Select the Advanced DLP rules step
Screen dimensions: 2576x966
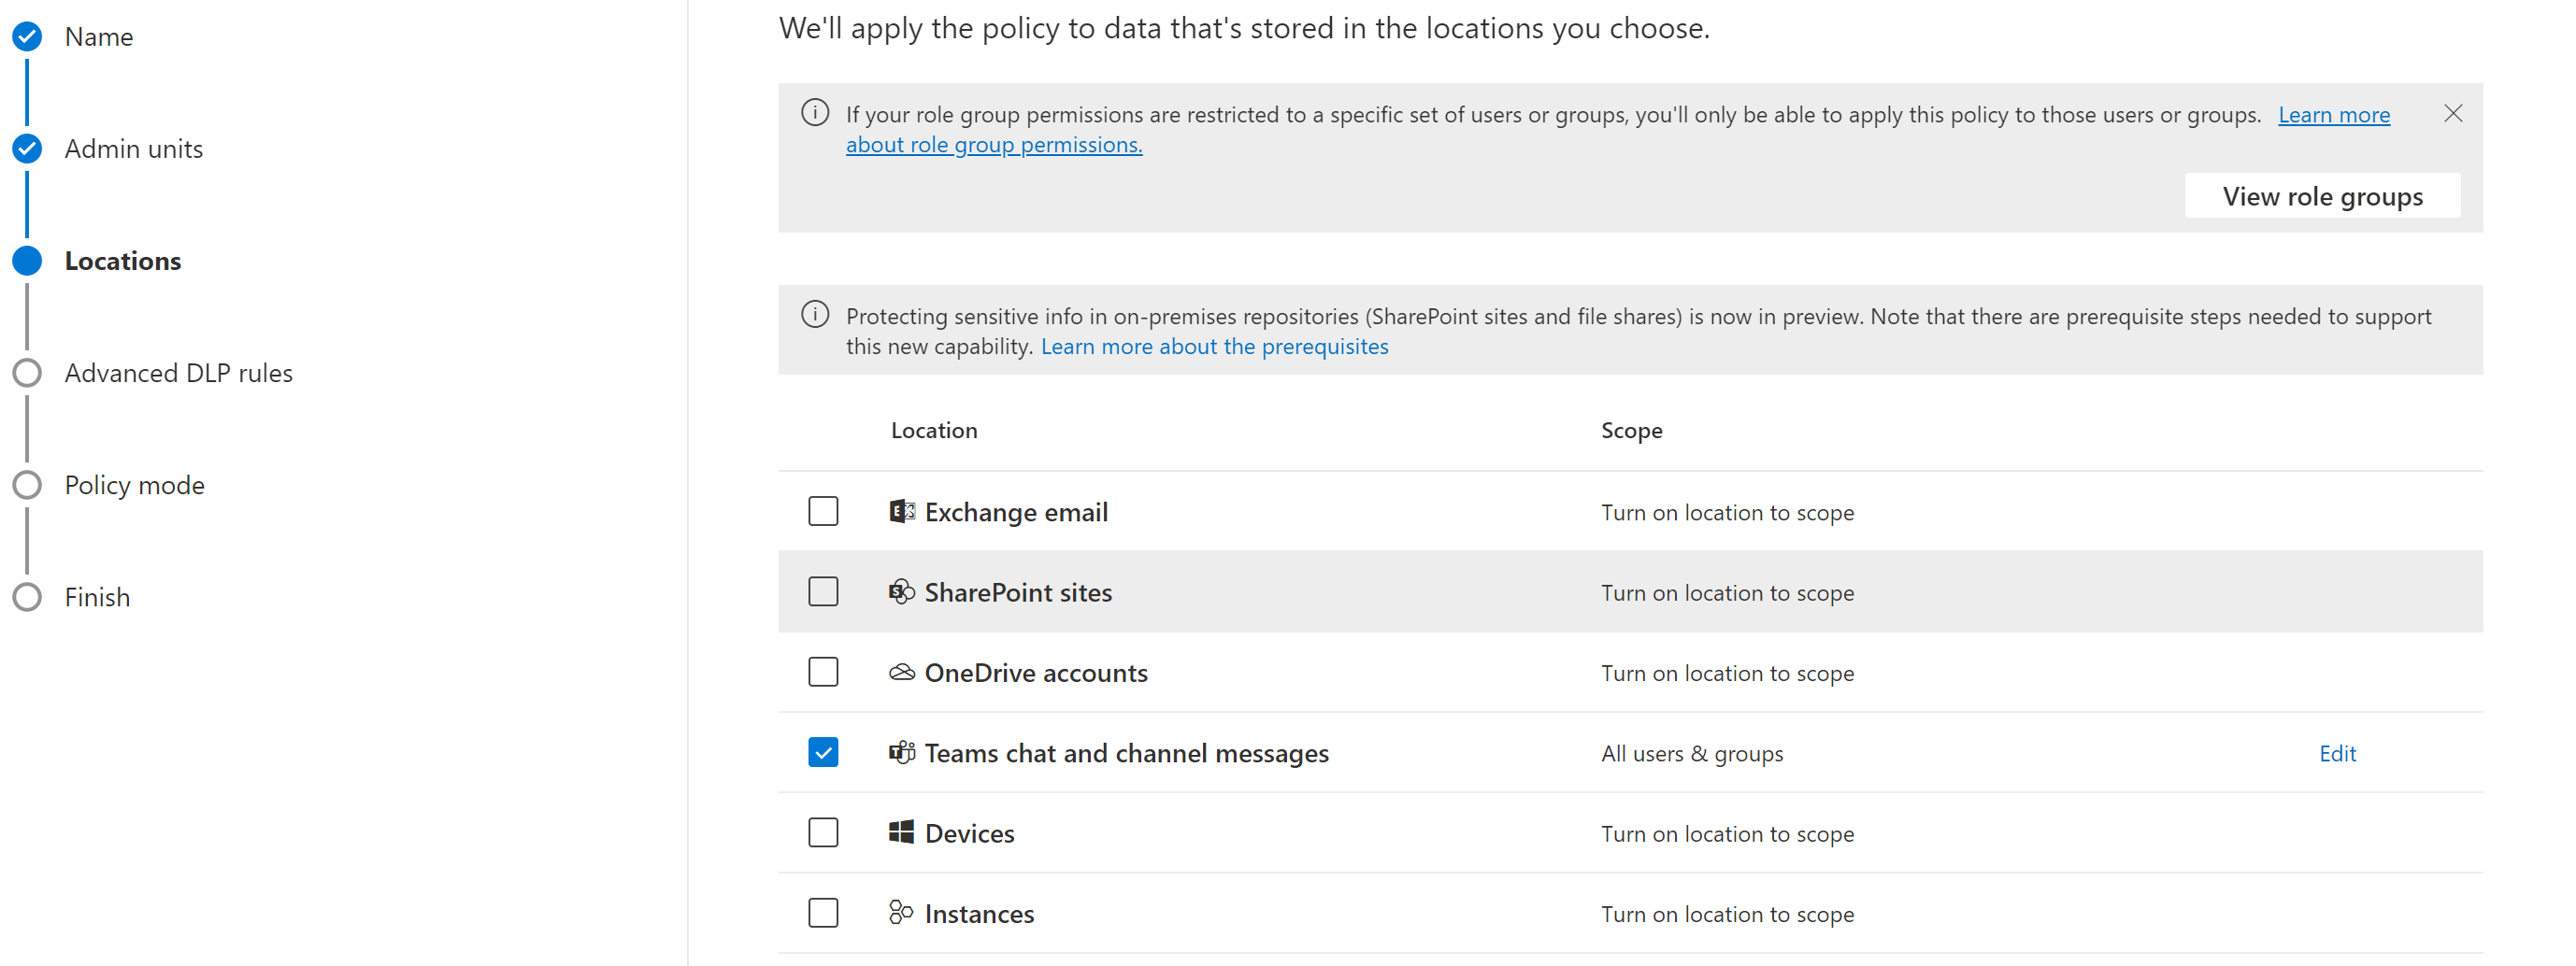[x=179, y=372]
